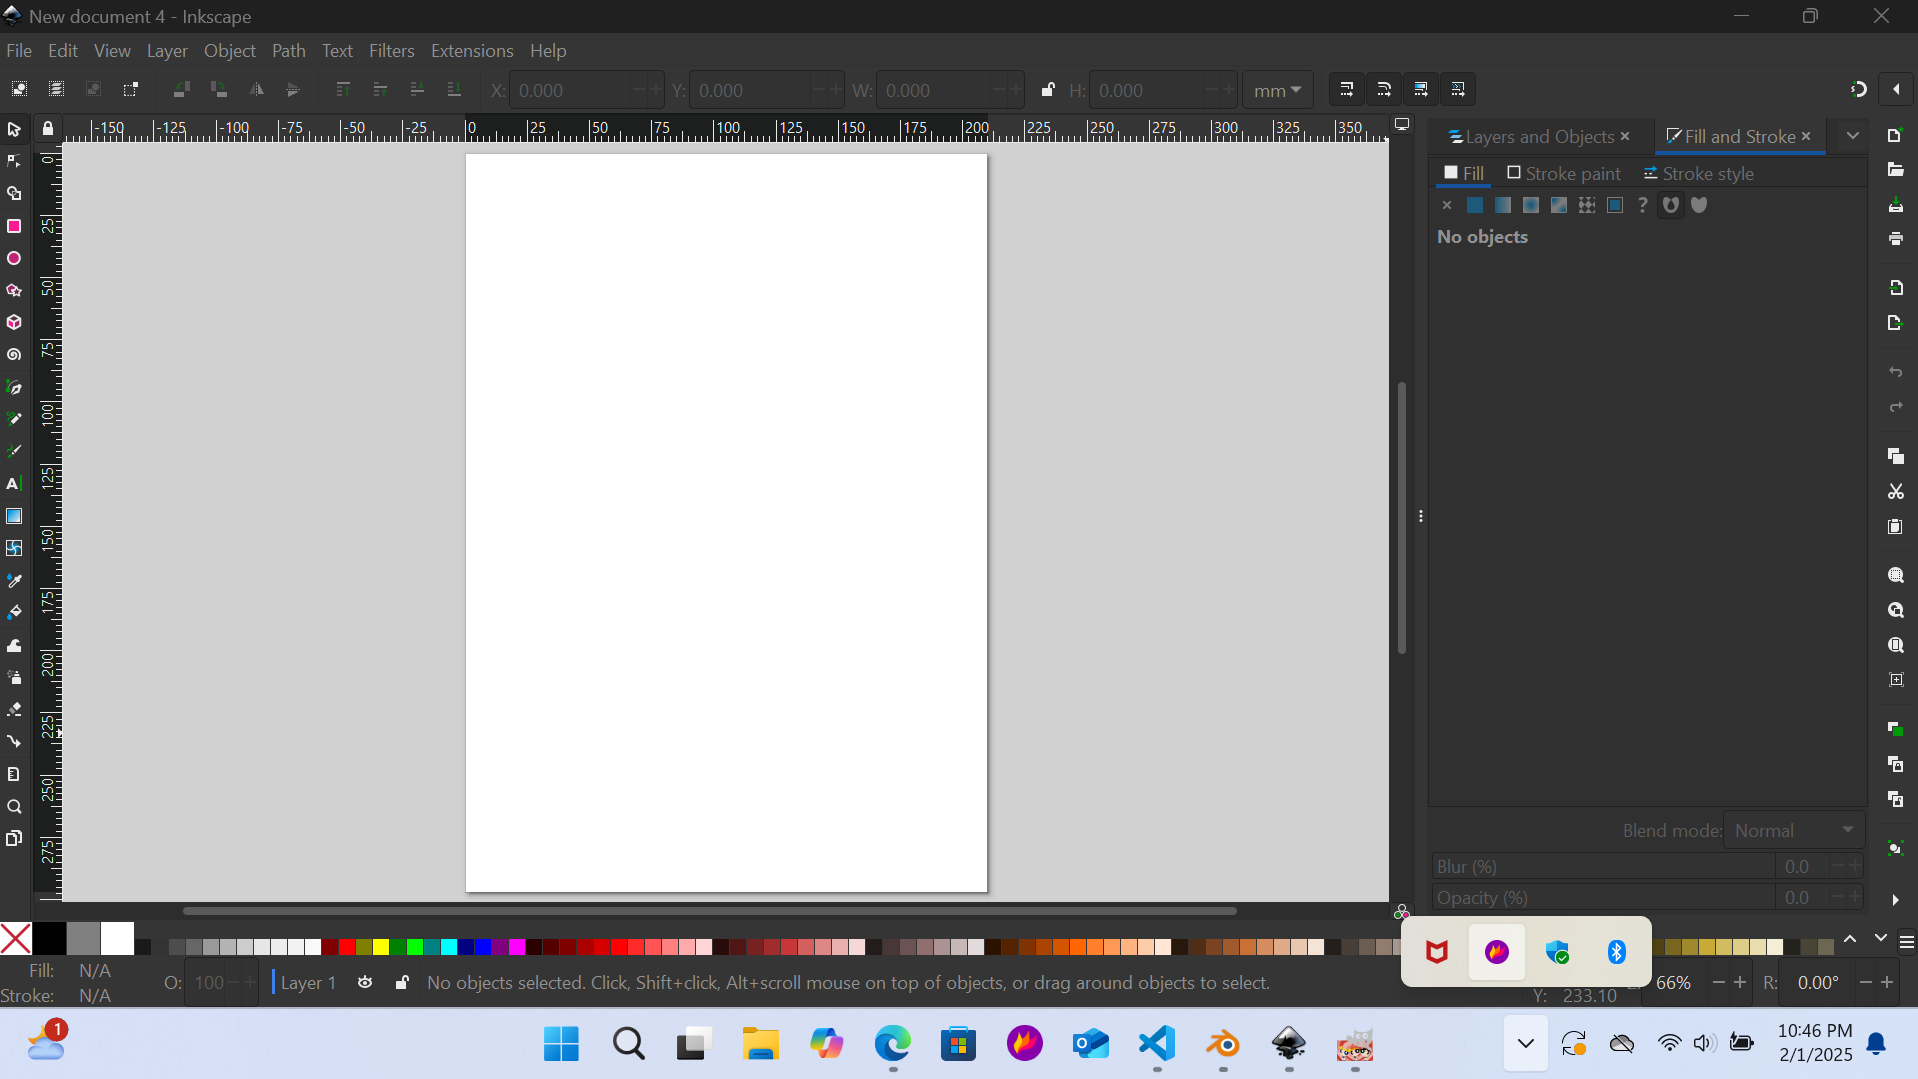Open the Path menu
This screenshot has width=1918, height=1079.
(x=288, y=51)
